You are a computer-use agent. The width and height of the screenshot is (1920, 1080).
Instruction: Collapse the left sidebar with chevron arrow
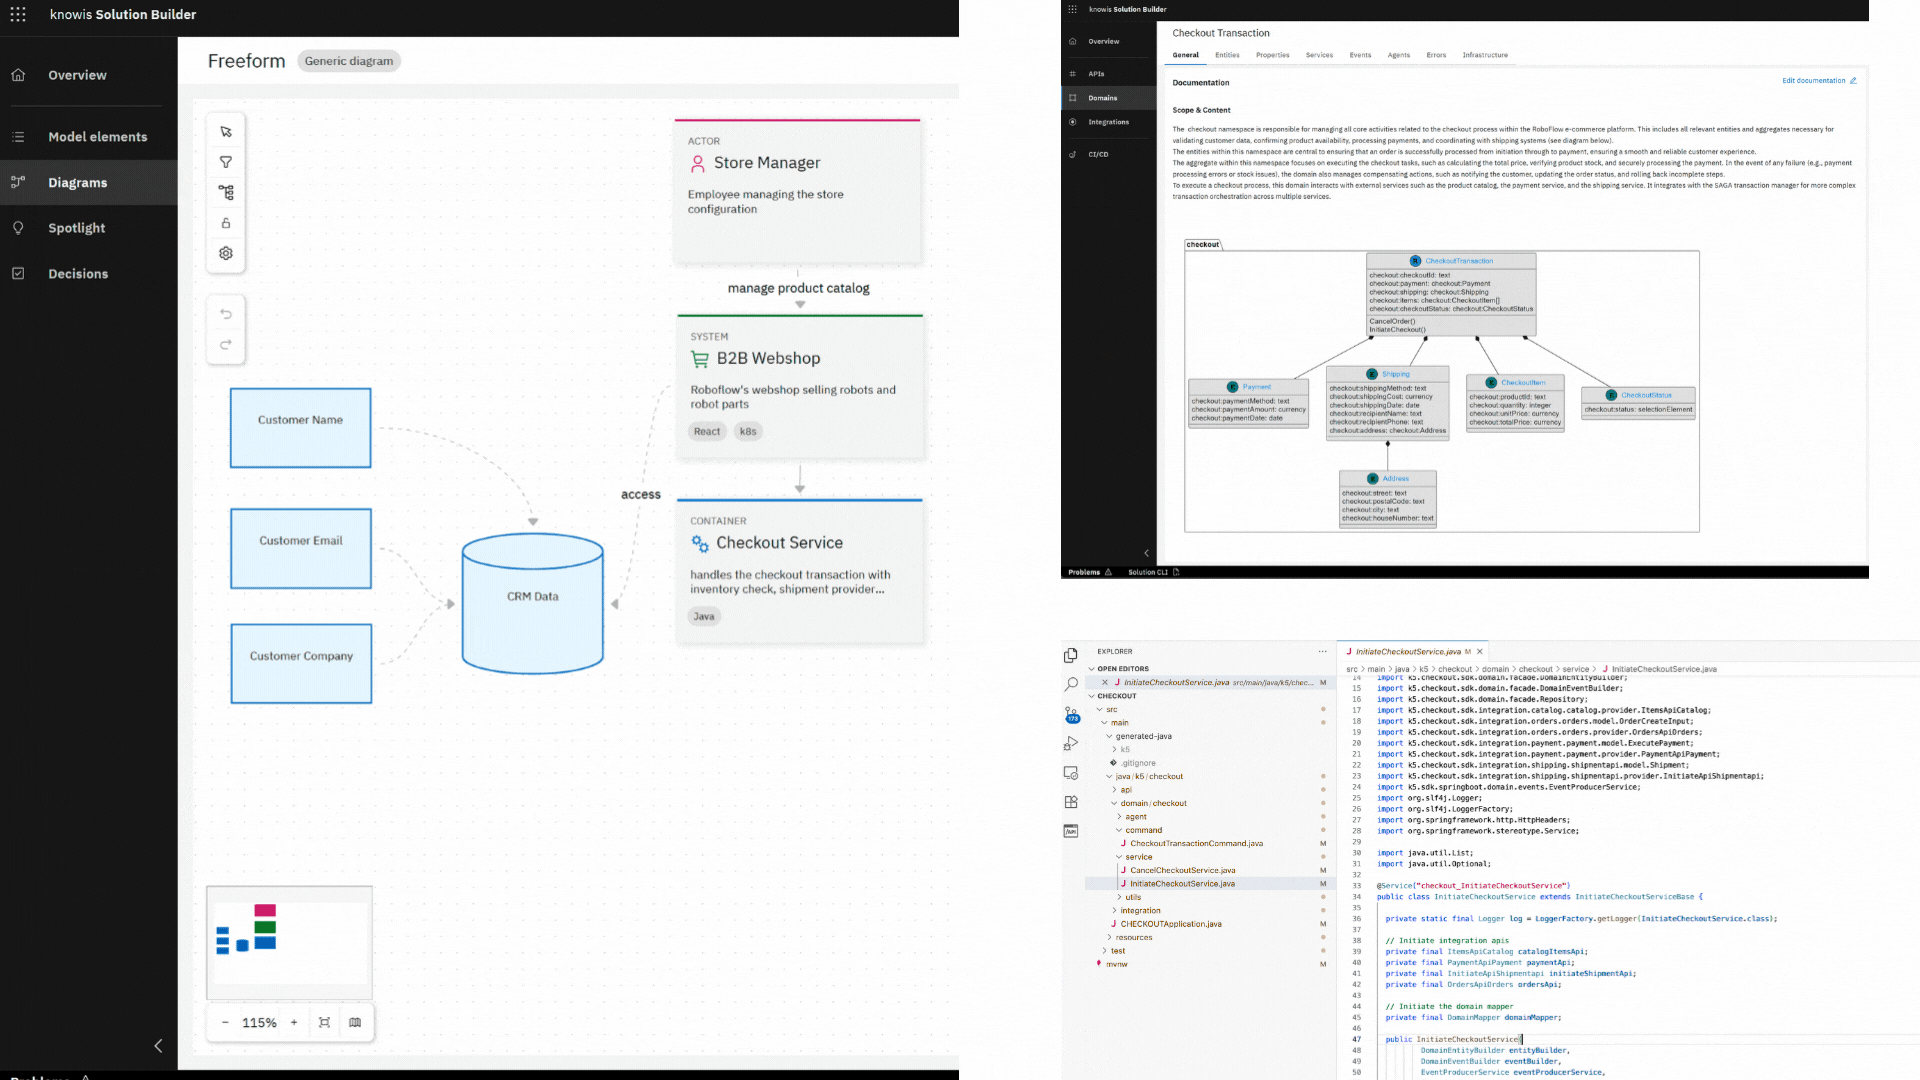click(x=158, y=1046)
